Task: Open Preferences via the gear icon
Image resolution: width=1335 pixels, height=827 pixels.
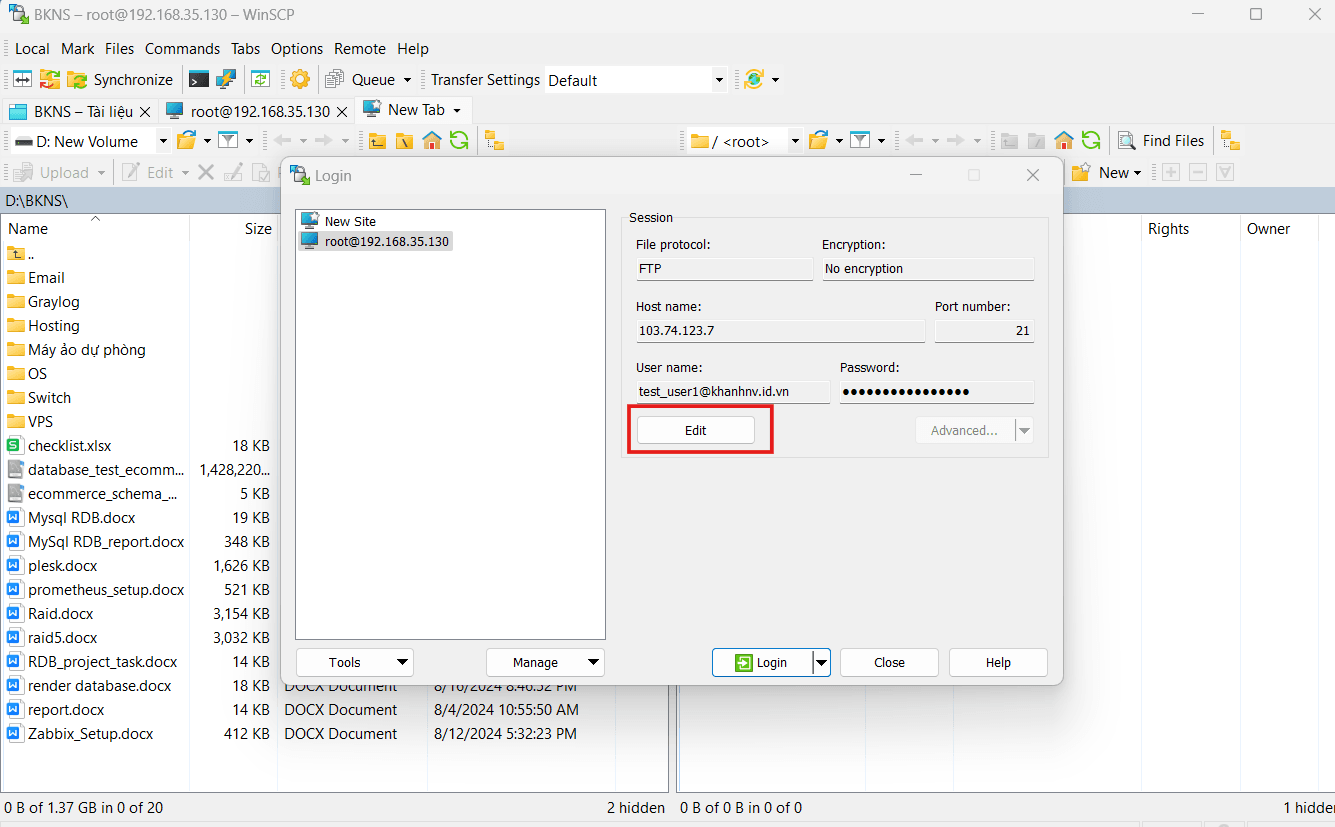Action: [x=299, y=79]
